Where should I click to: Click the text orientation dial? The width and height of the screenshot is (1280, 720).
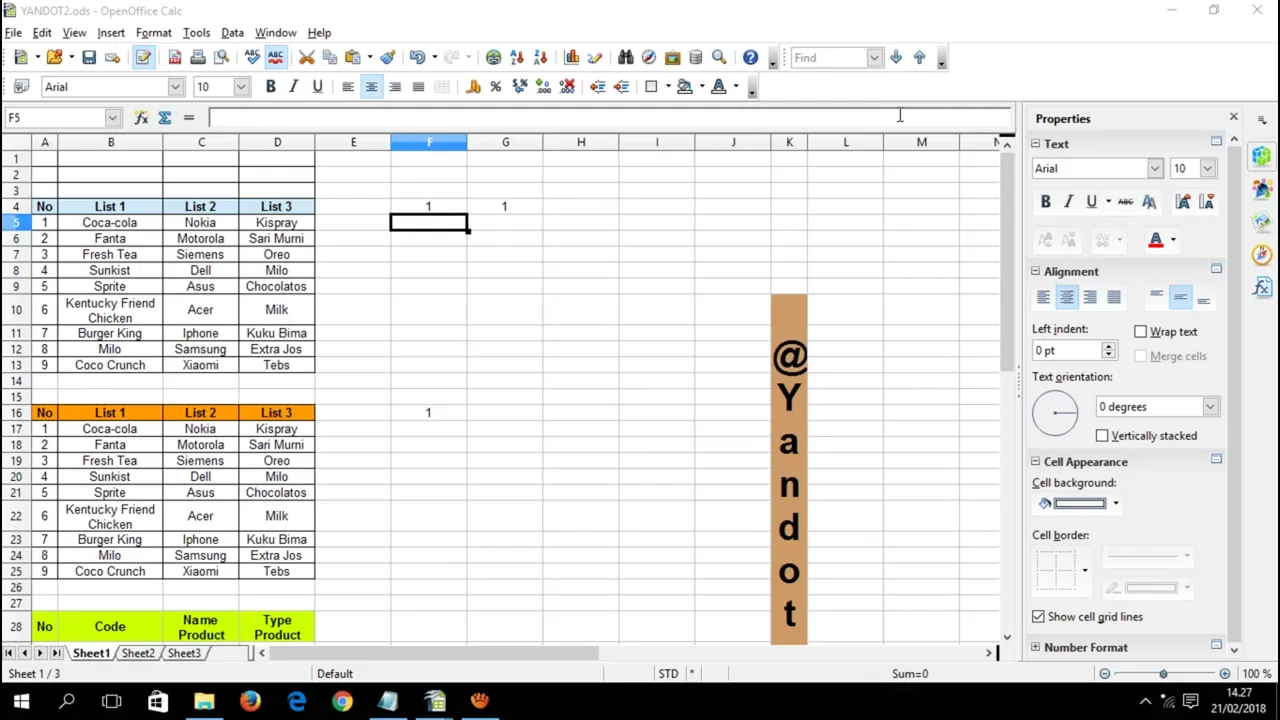pos(1055,412)
